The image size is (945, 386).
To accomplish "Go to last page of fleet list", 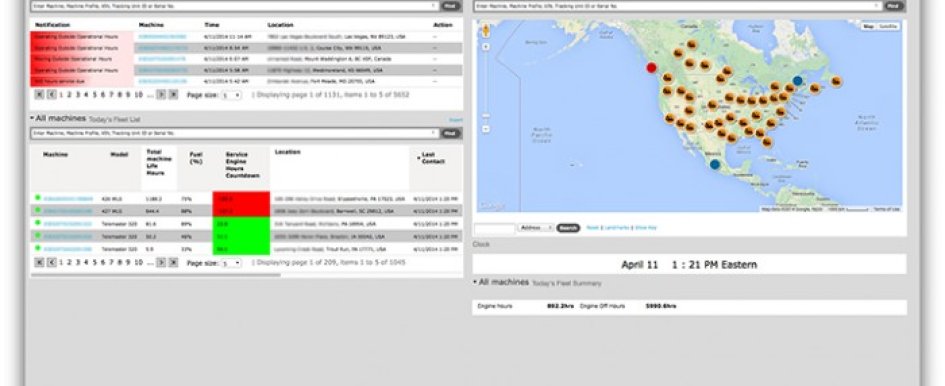I will tap(173, 262).
